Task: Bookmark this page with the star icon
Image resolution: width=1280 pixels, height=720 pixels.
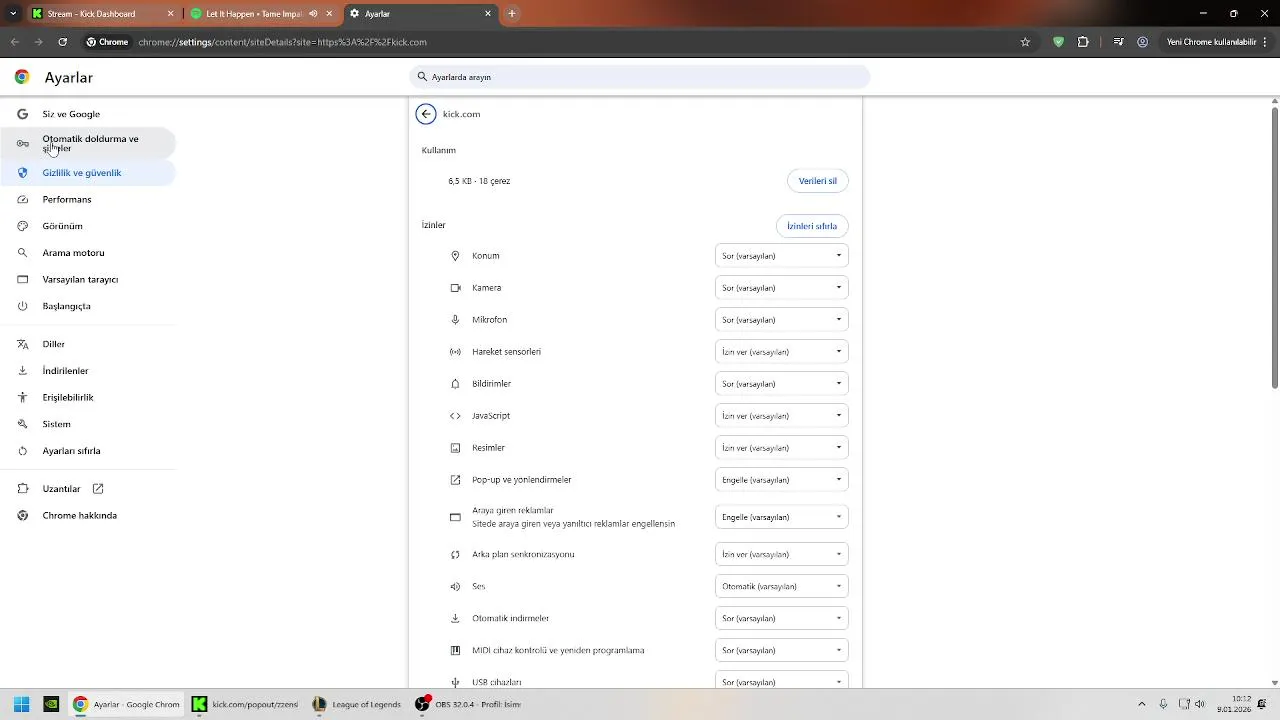Action: (1025, 42)
